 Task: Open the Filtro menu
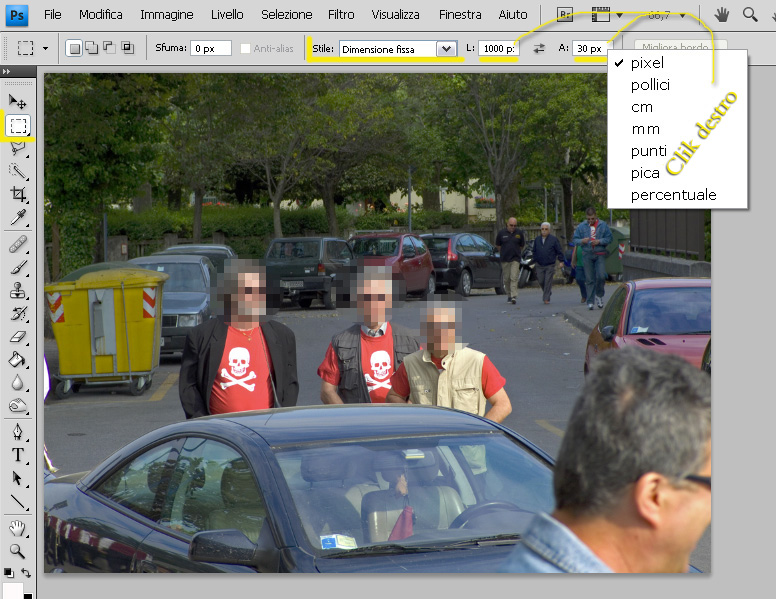click(341, 15)
